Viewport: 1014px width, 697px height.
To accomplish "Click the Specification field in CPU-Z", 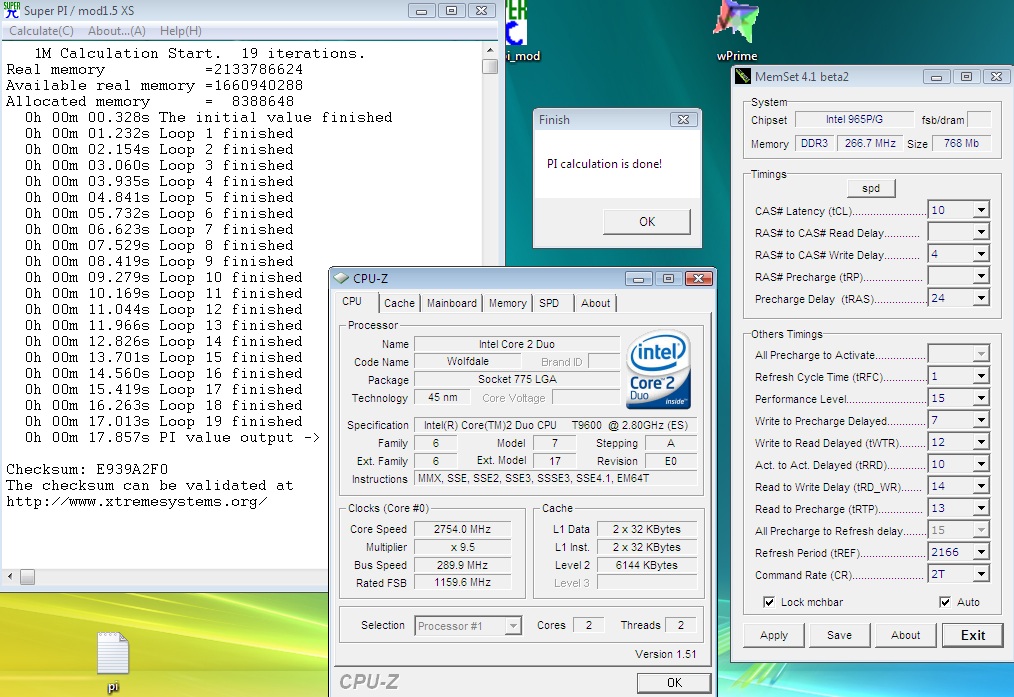I will (556, 425).
